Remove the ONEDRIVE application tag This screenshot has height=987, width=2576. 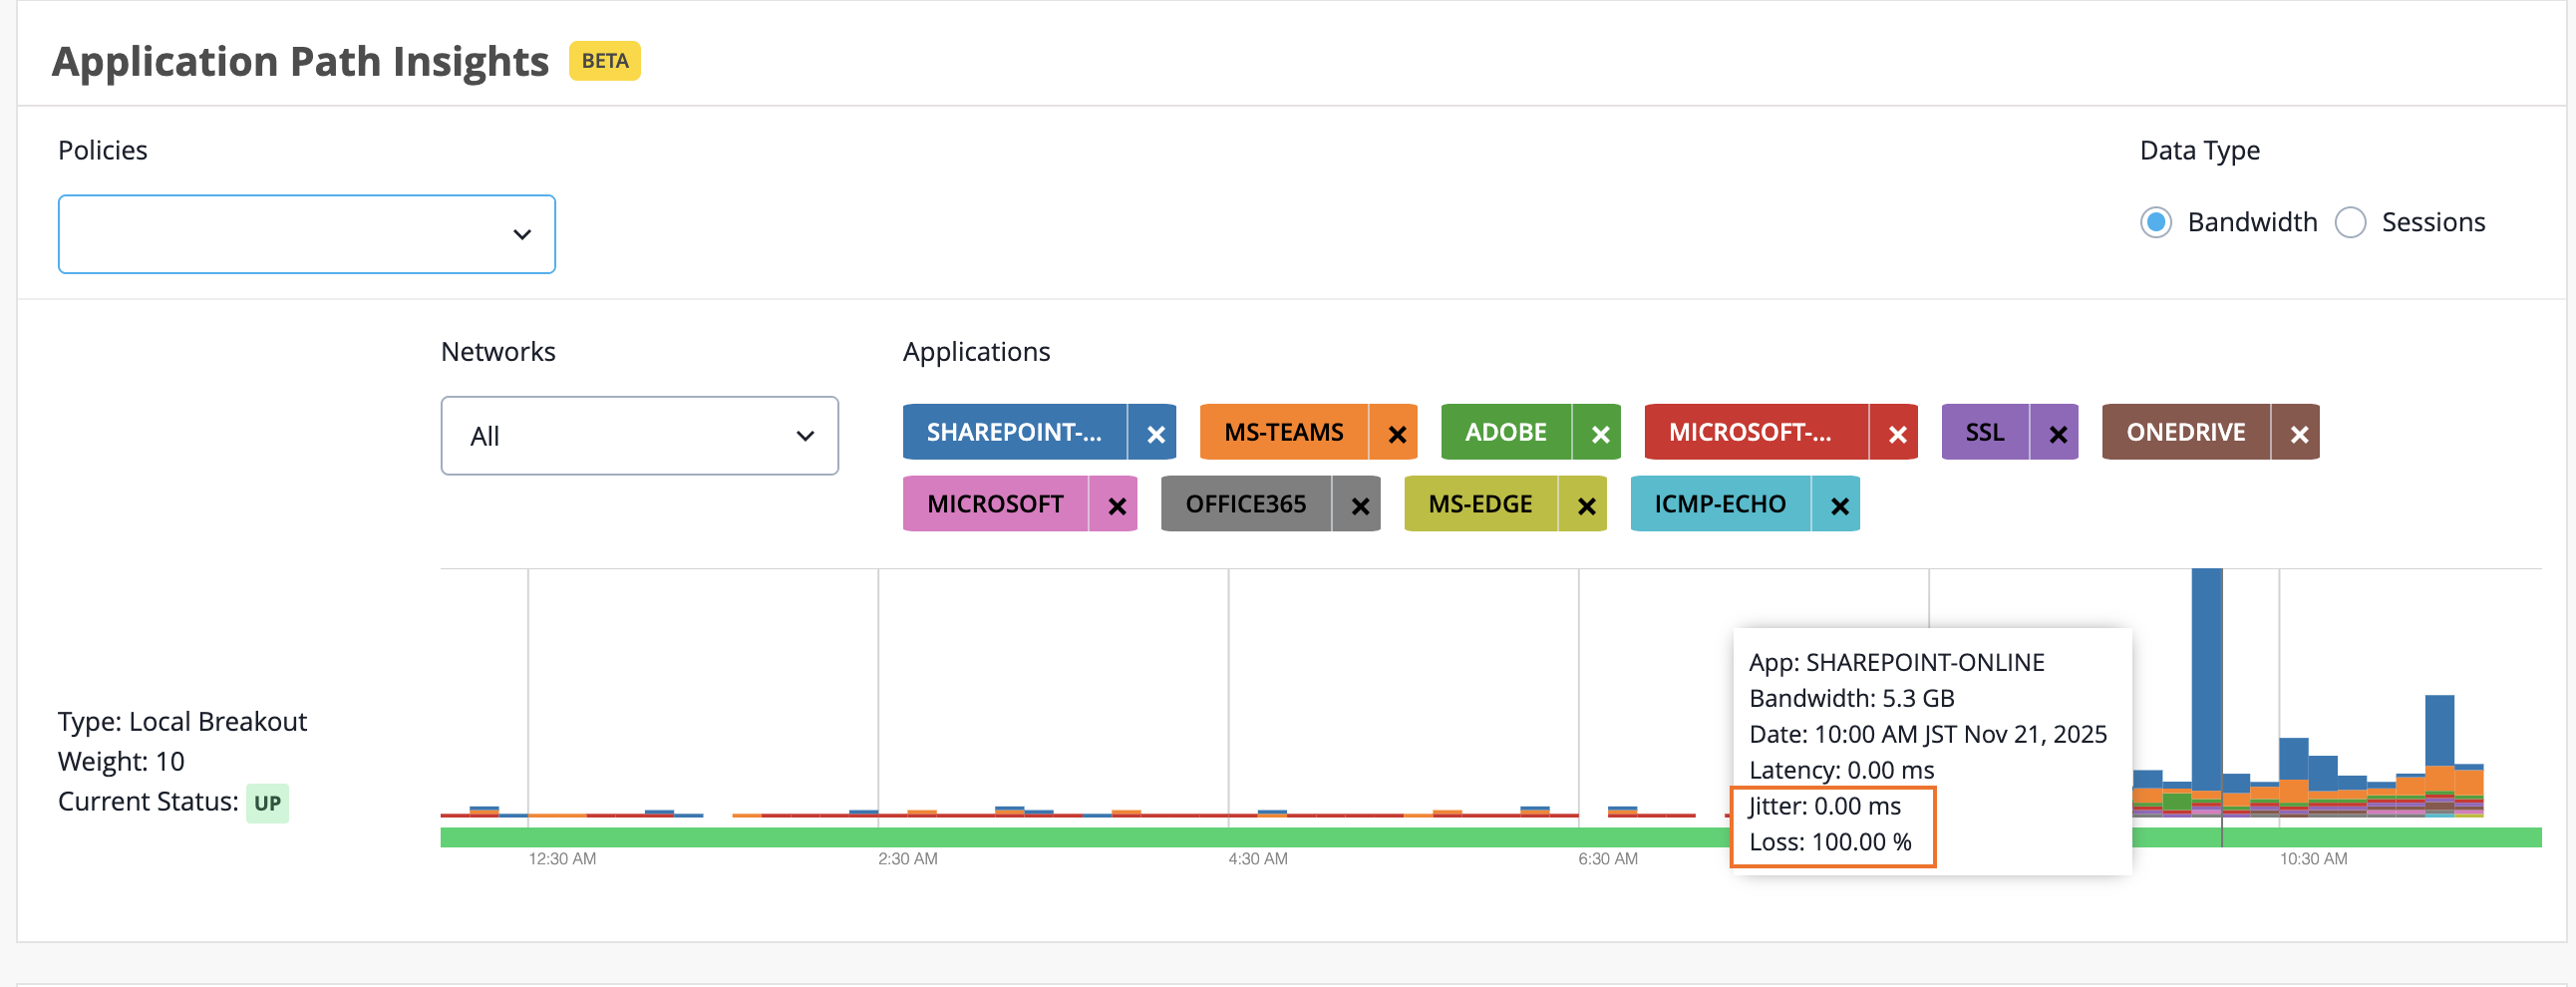pos(2297,433)
